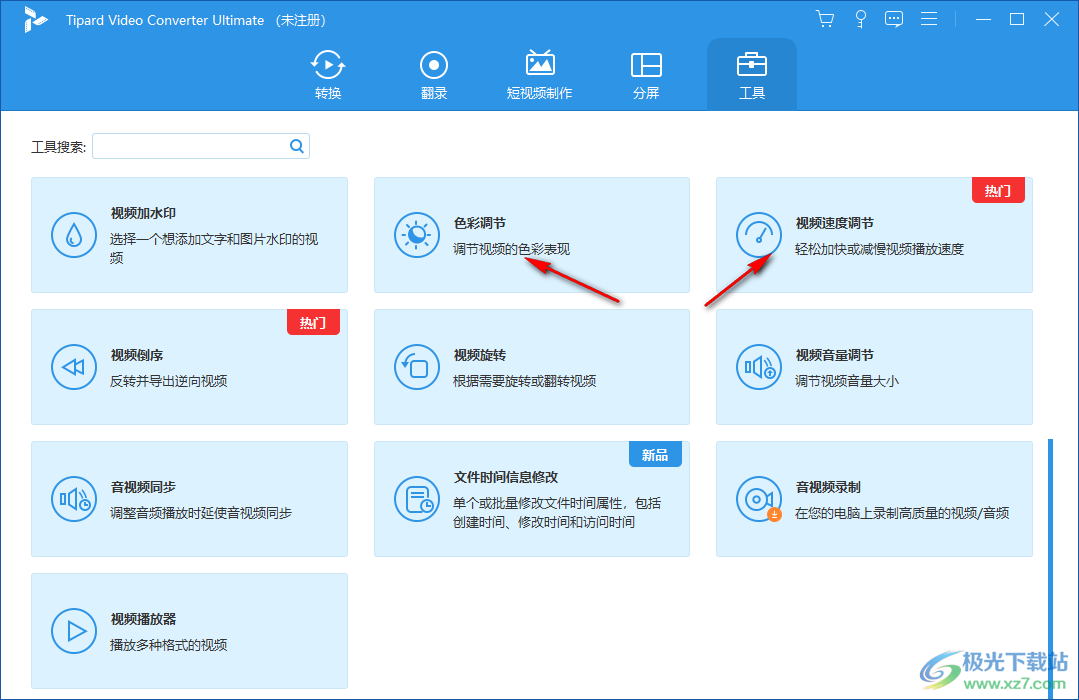Click the search magnifier icon
1079x700 pixels.
pyautogui.click(x=296, y=145)
